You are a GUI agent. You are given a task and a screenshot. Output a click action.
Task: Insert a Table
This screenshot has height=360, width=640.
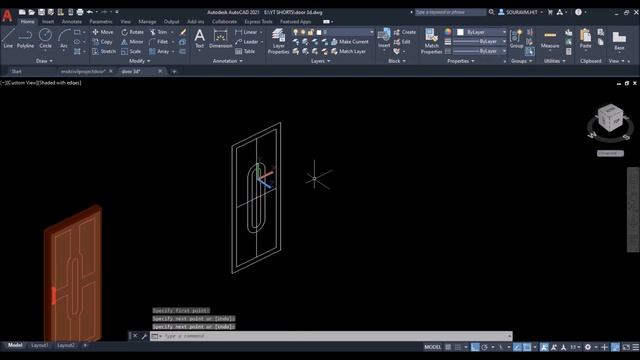tap(245, 51)
